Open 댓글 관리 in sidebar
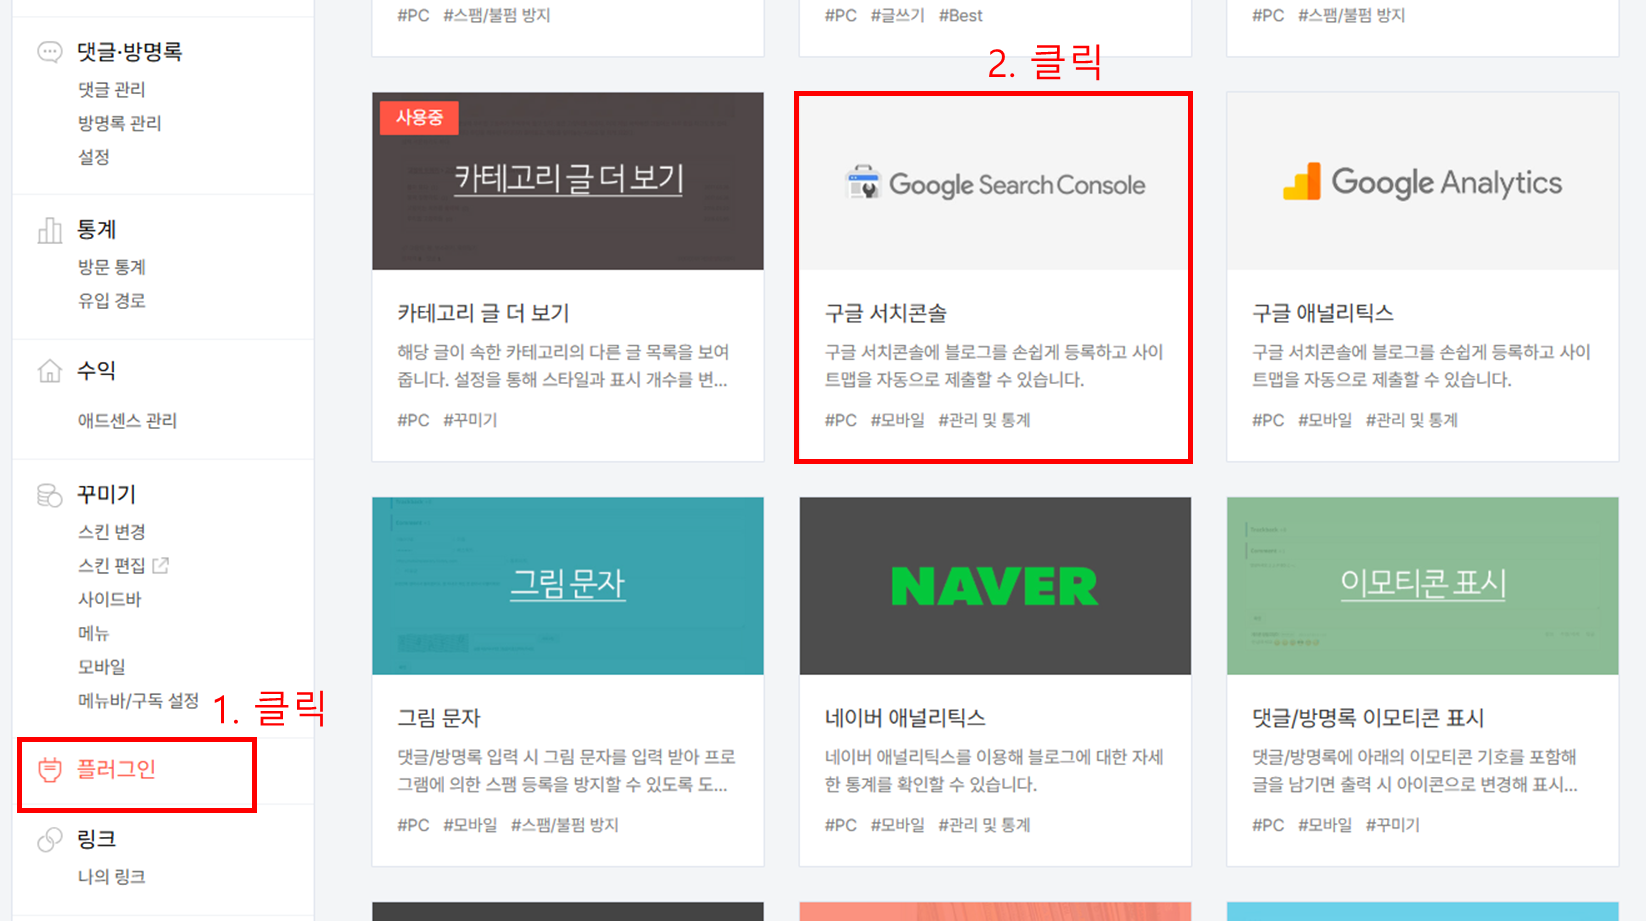 click(112, 90)
